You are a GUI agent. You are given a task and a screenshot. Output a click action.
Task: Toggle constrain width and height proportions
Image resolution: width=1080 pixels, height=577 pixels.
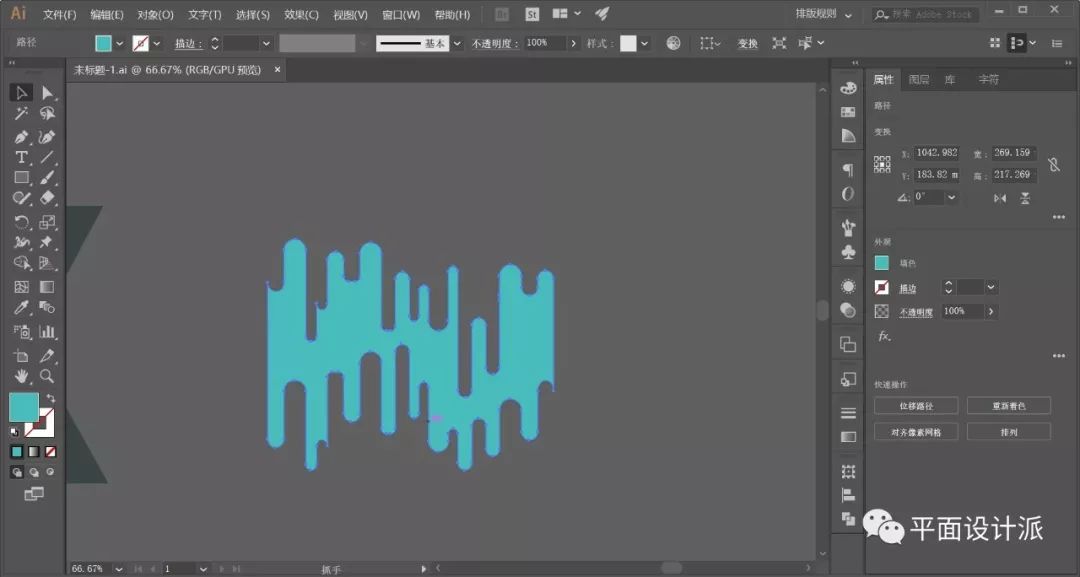[x=1053, y=165]
